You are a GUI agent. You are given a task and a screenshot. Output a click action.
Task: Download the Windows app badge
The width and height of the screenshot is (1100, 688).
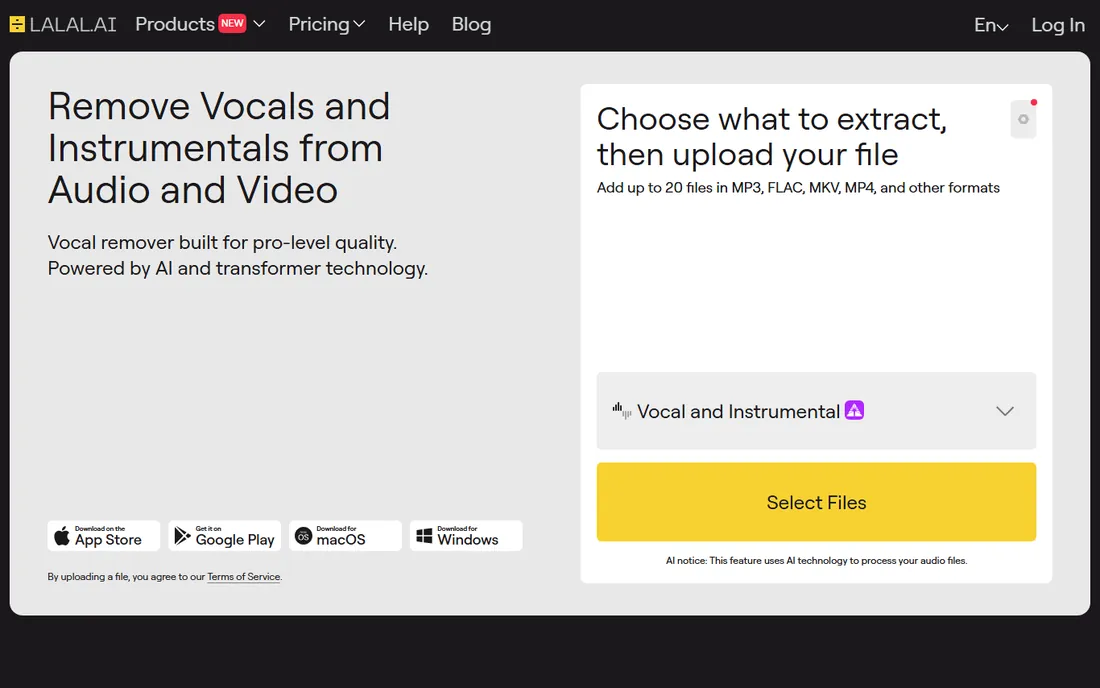coord(466,536)
